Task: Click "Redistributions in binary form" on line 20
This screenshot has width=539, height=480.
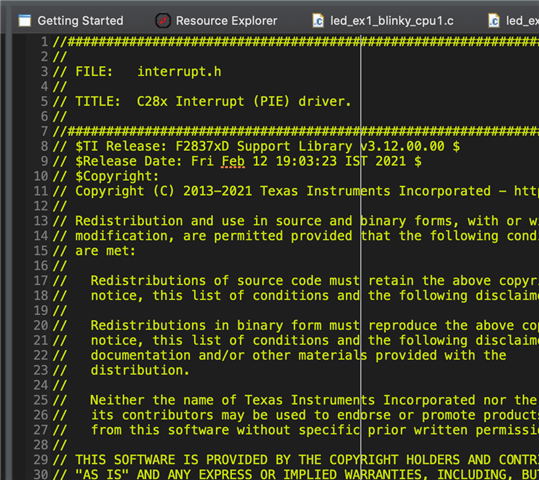Action: tap(206, 325)
